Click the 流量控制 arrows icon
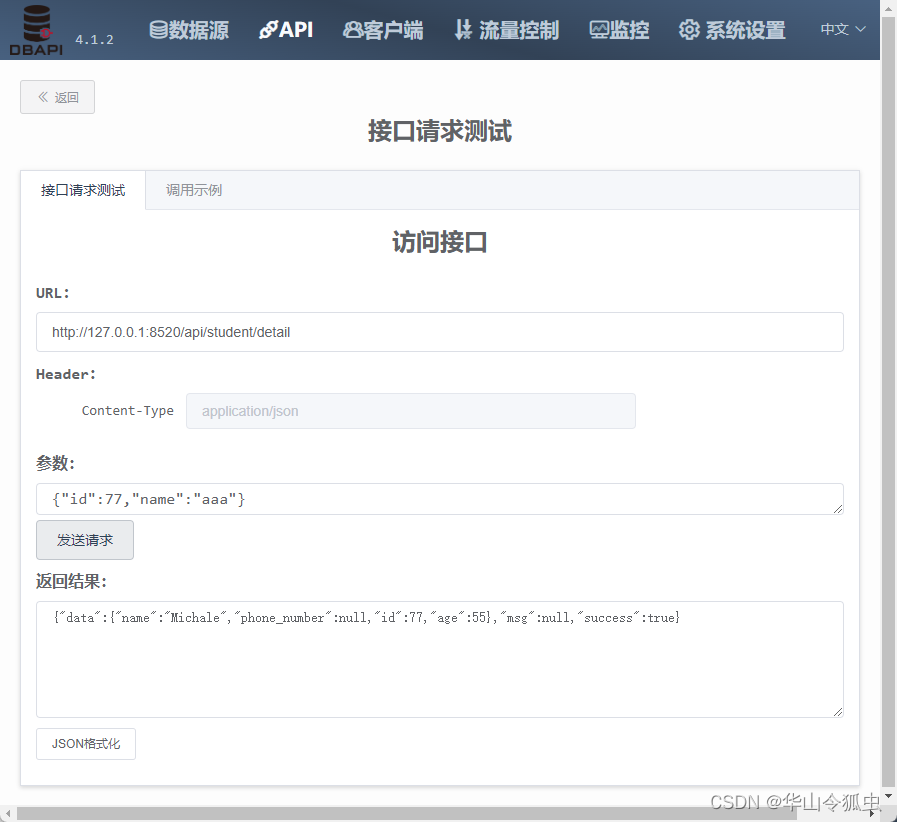The image size is (897, 822). [x=463, y=29]
